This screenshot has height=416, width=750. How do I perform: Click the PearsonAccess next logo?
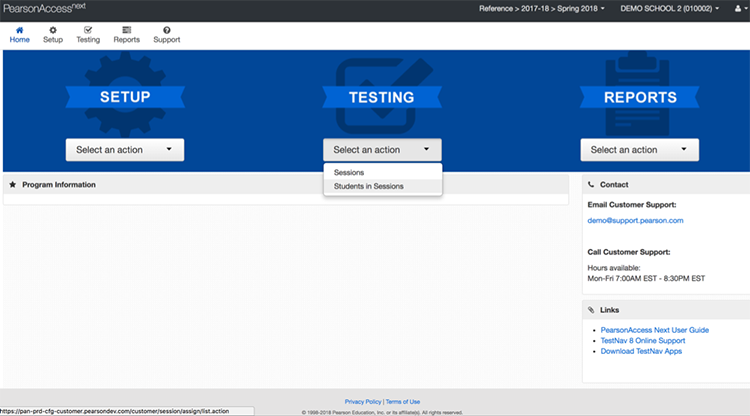(44, 8)
